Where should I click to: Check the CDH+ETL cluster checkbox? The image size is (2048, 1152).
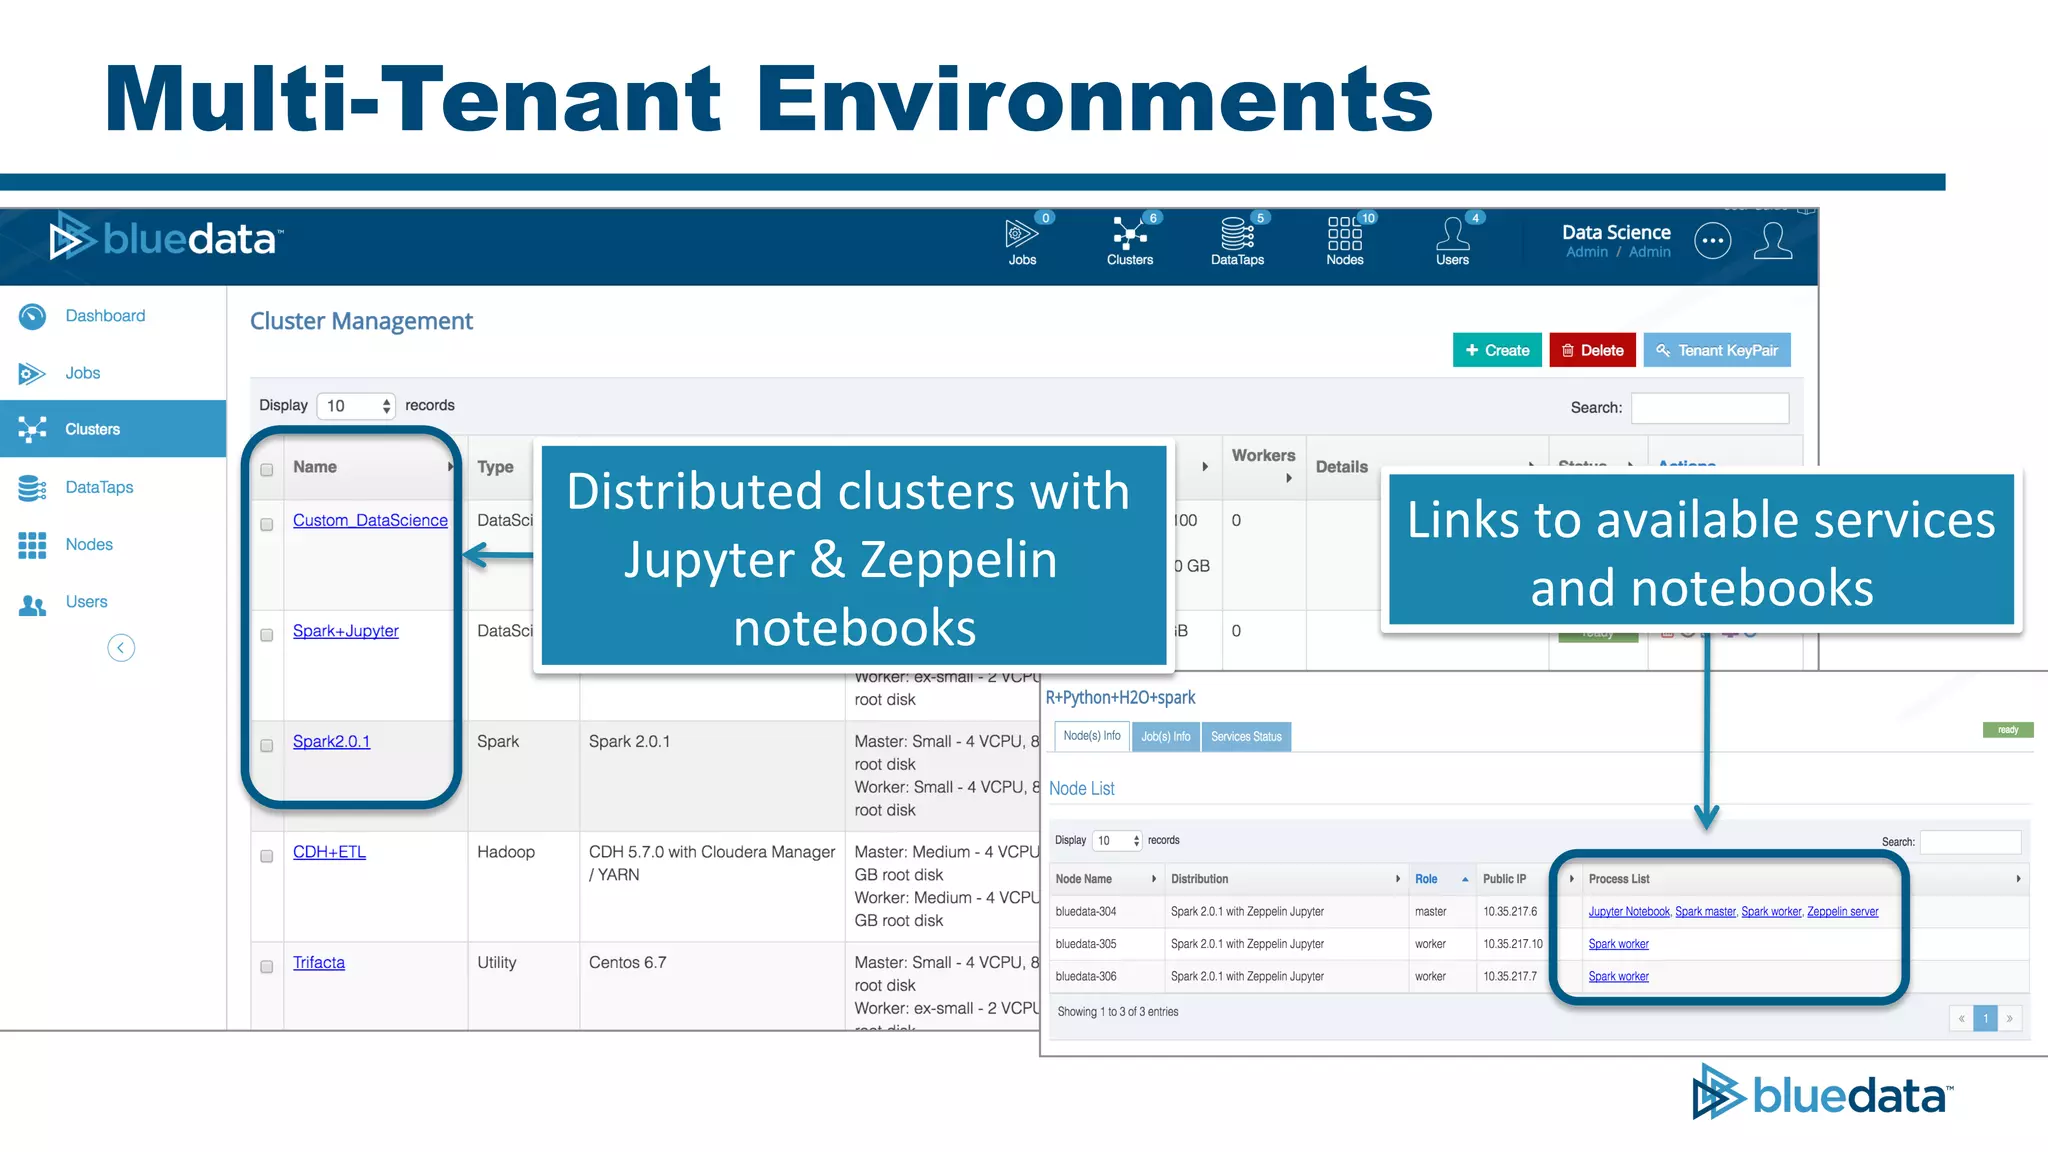[x=267, y=856]
